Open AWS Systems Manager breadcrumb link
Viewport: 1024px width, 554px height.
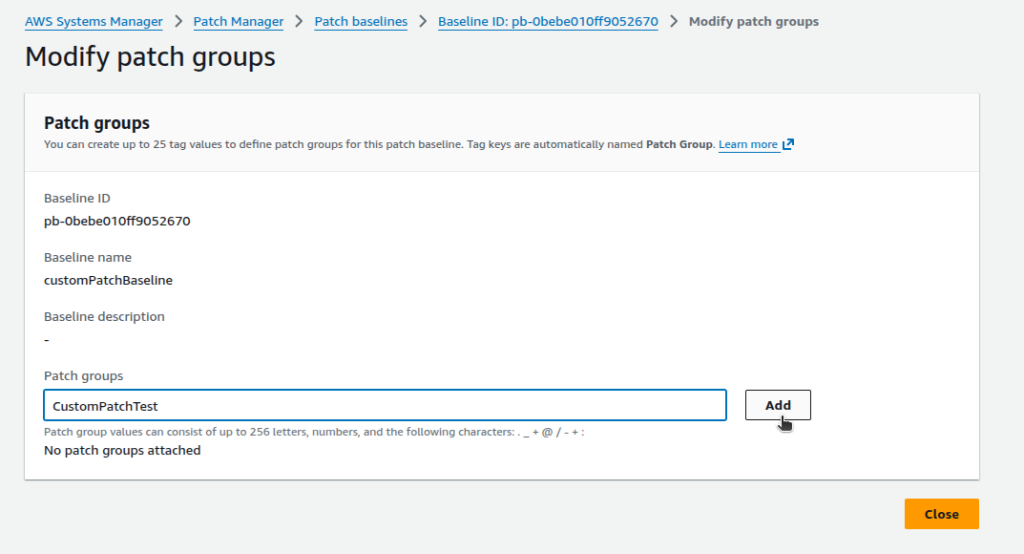[93, 22]
